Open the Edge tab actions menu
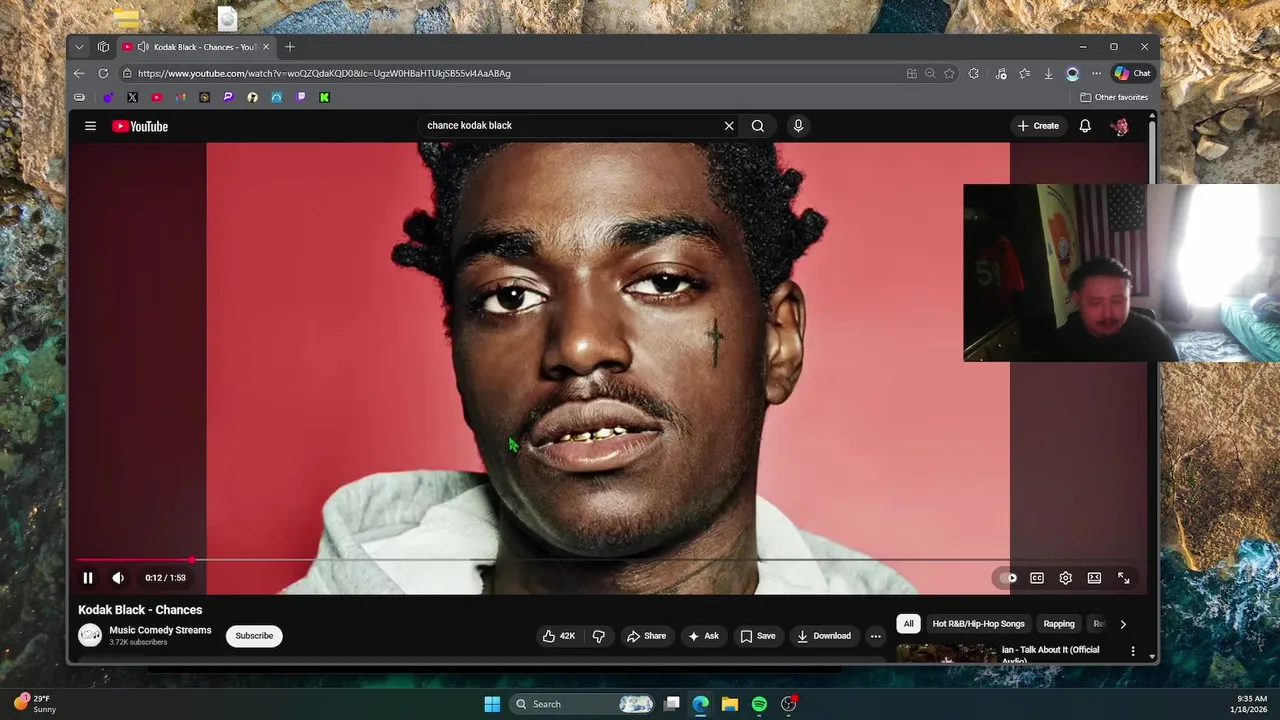The width and height of the screenshot is (1280, 720). click(103, 47)
